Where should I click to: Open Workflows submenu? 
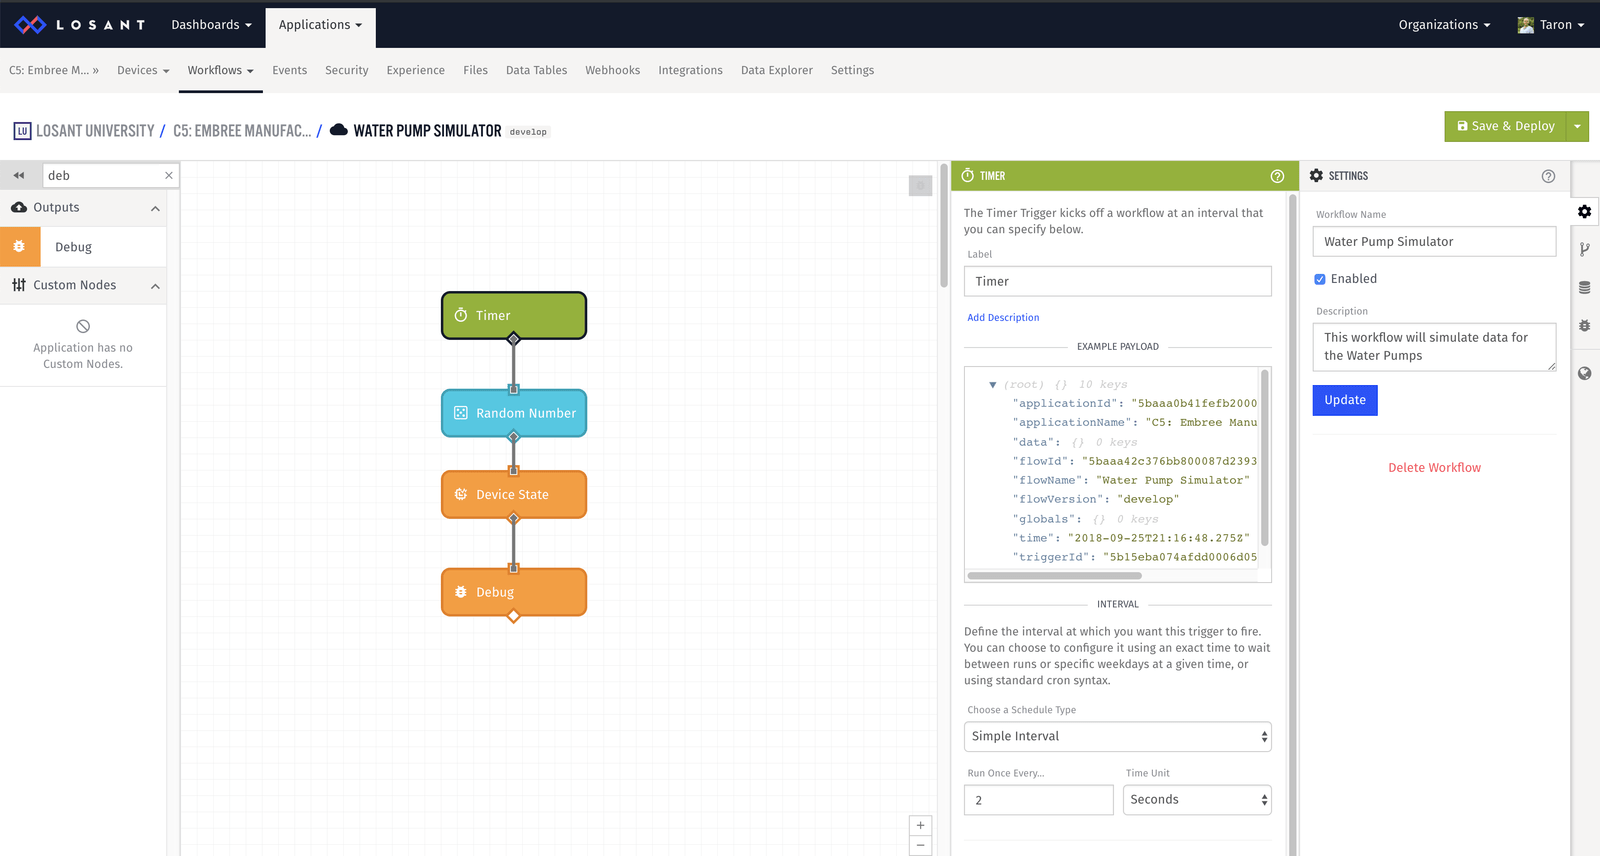[221, 70]
